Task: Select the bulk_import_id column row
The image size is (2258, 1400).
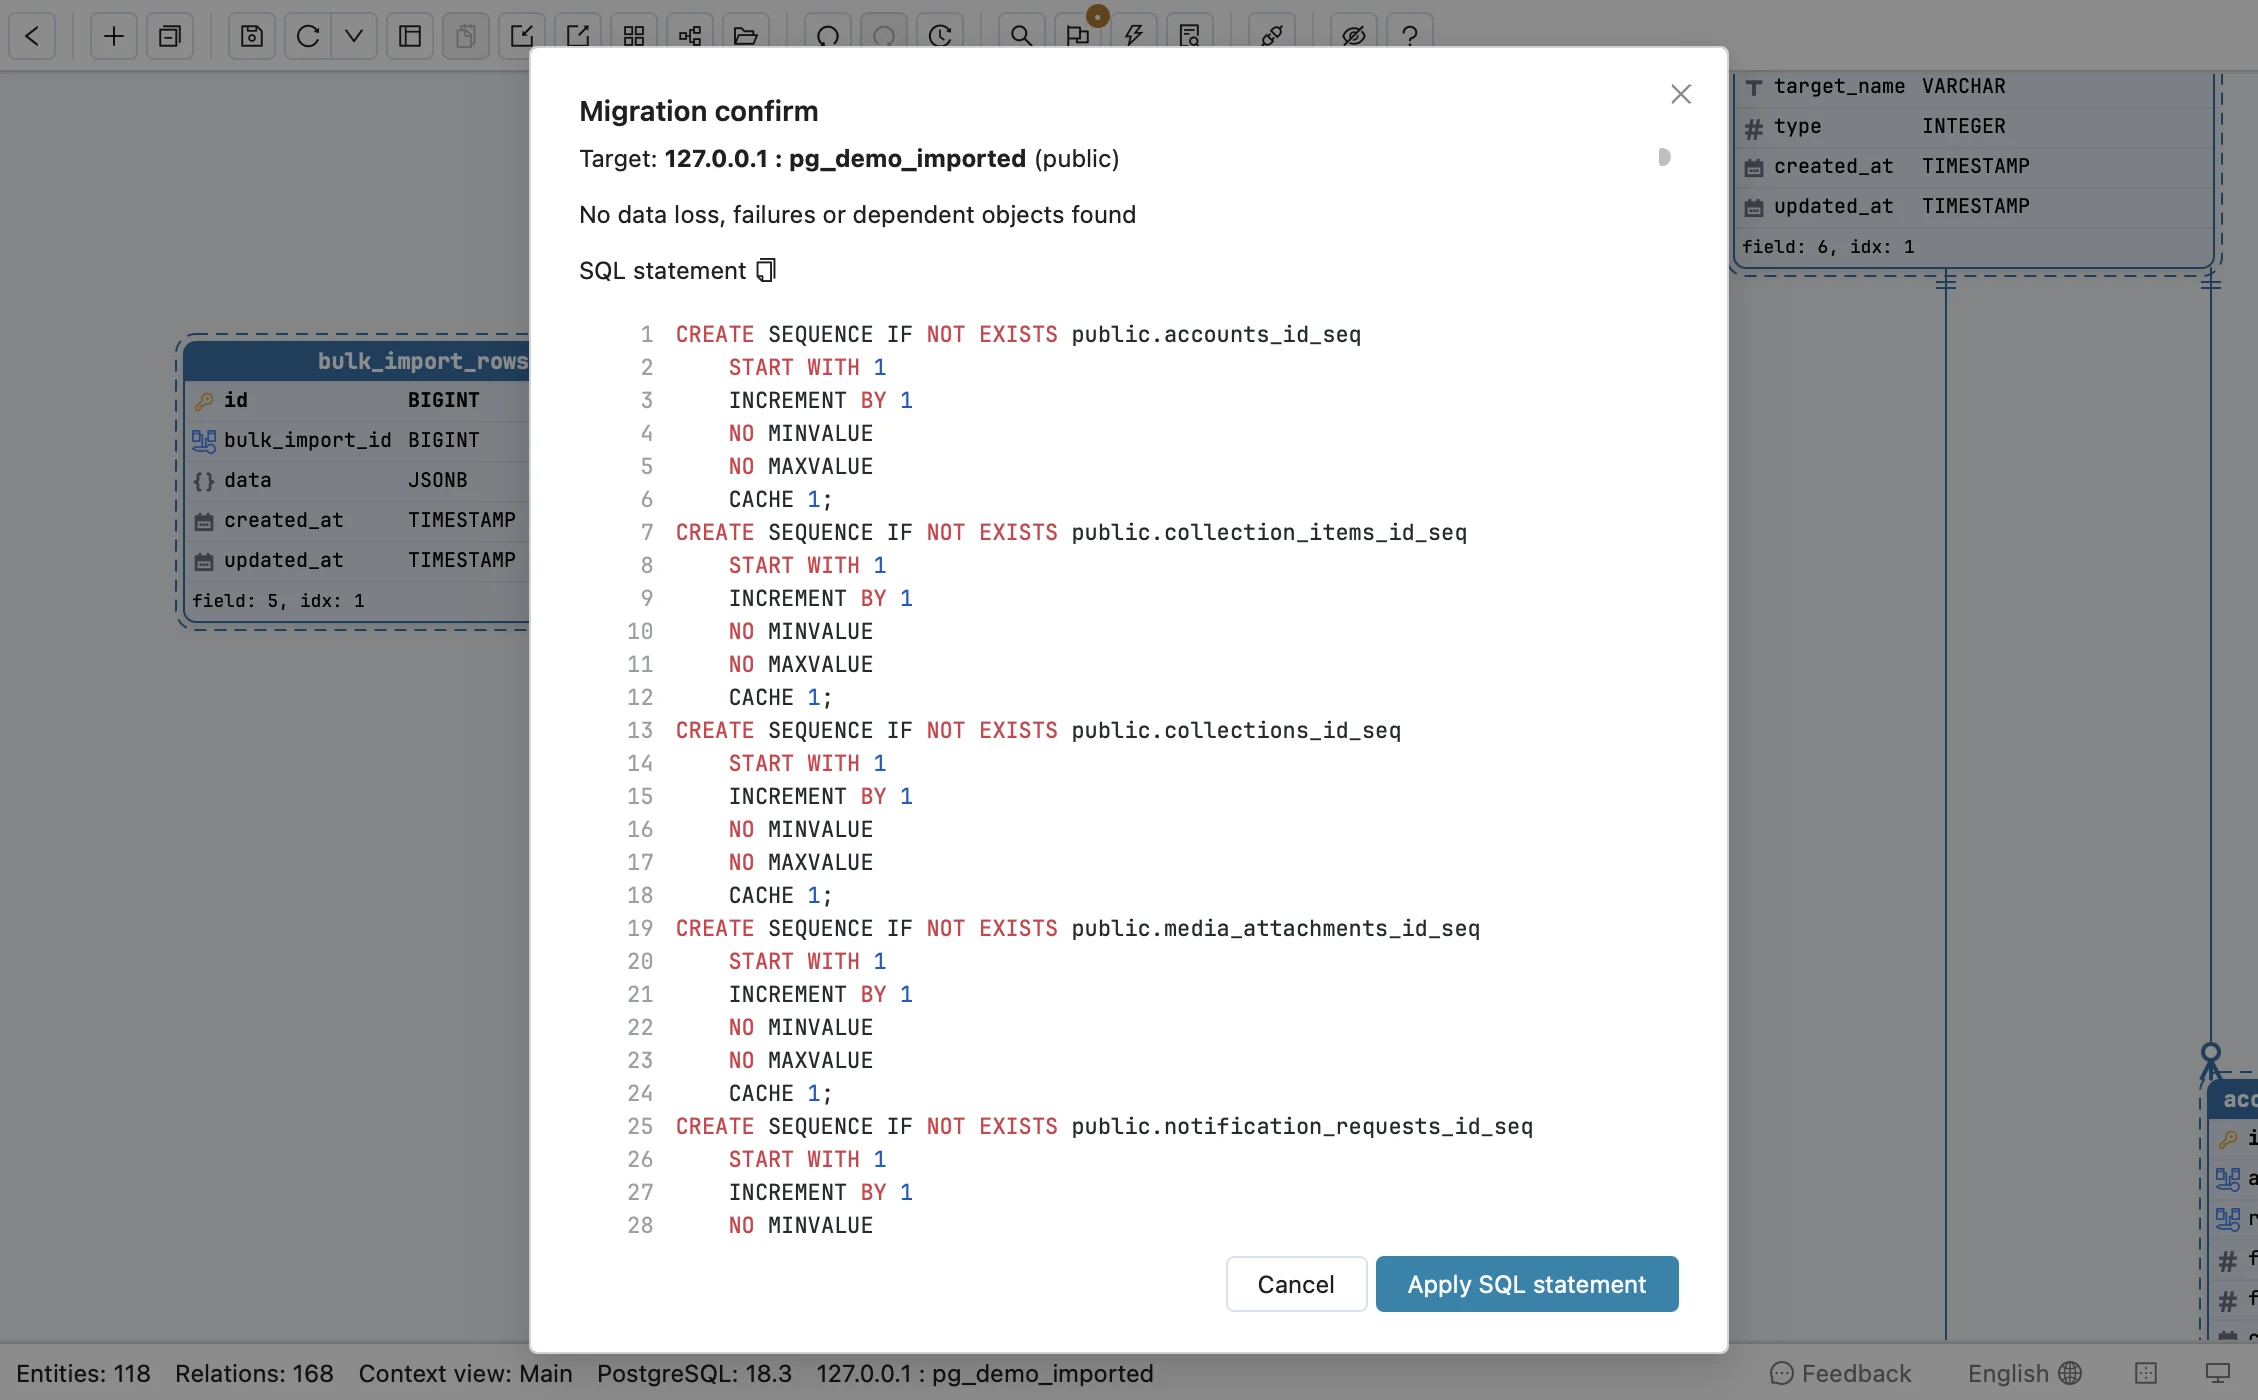Action: point(358,440)
